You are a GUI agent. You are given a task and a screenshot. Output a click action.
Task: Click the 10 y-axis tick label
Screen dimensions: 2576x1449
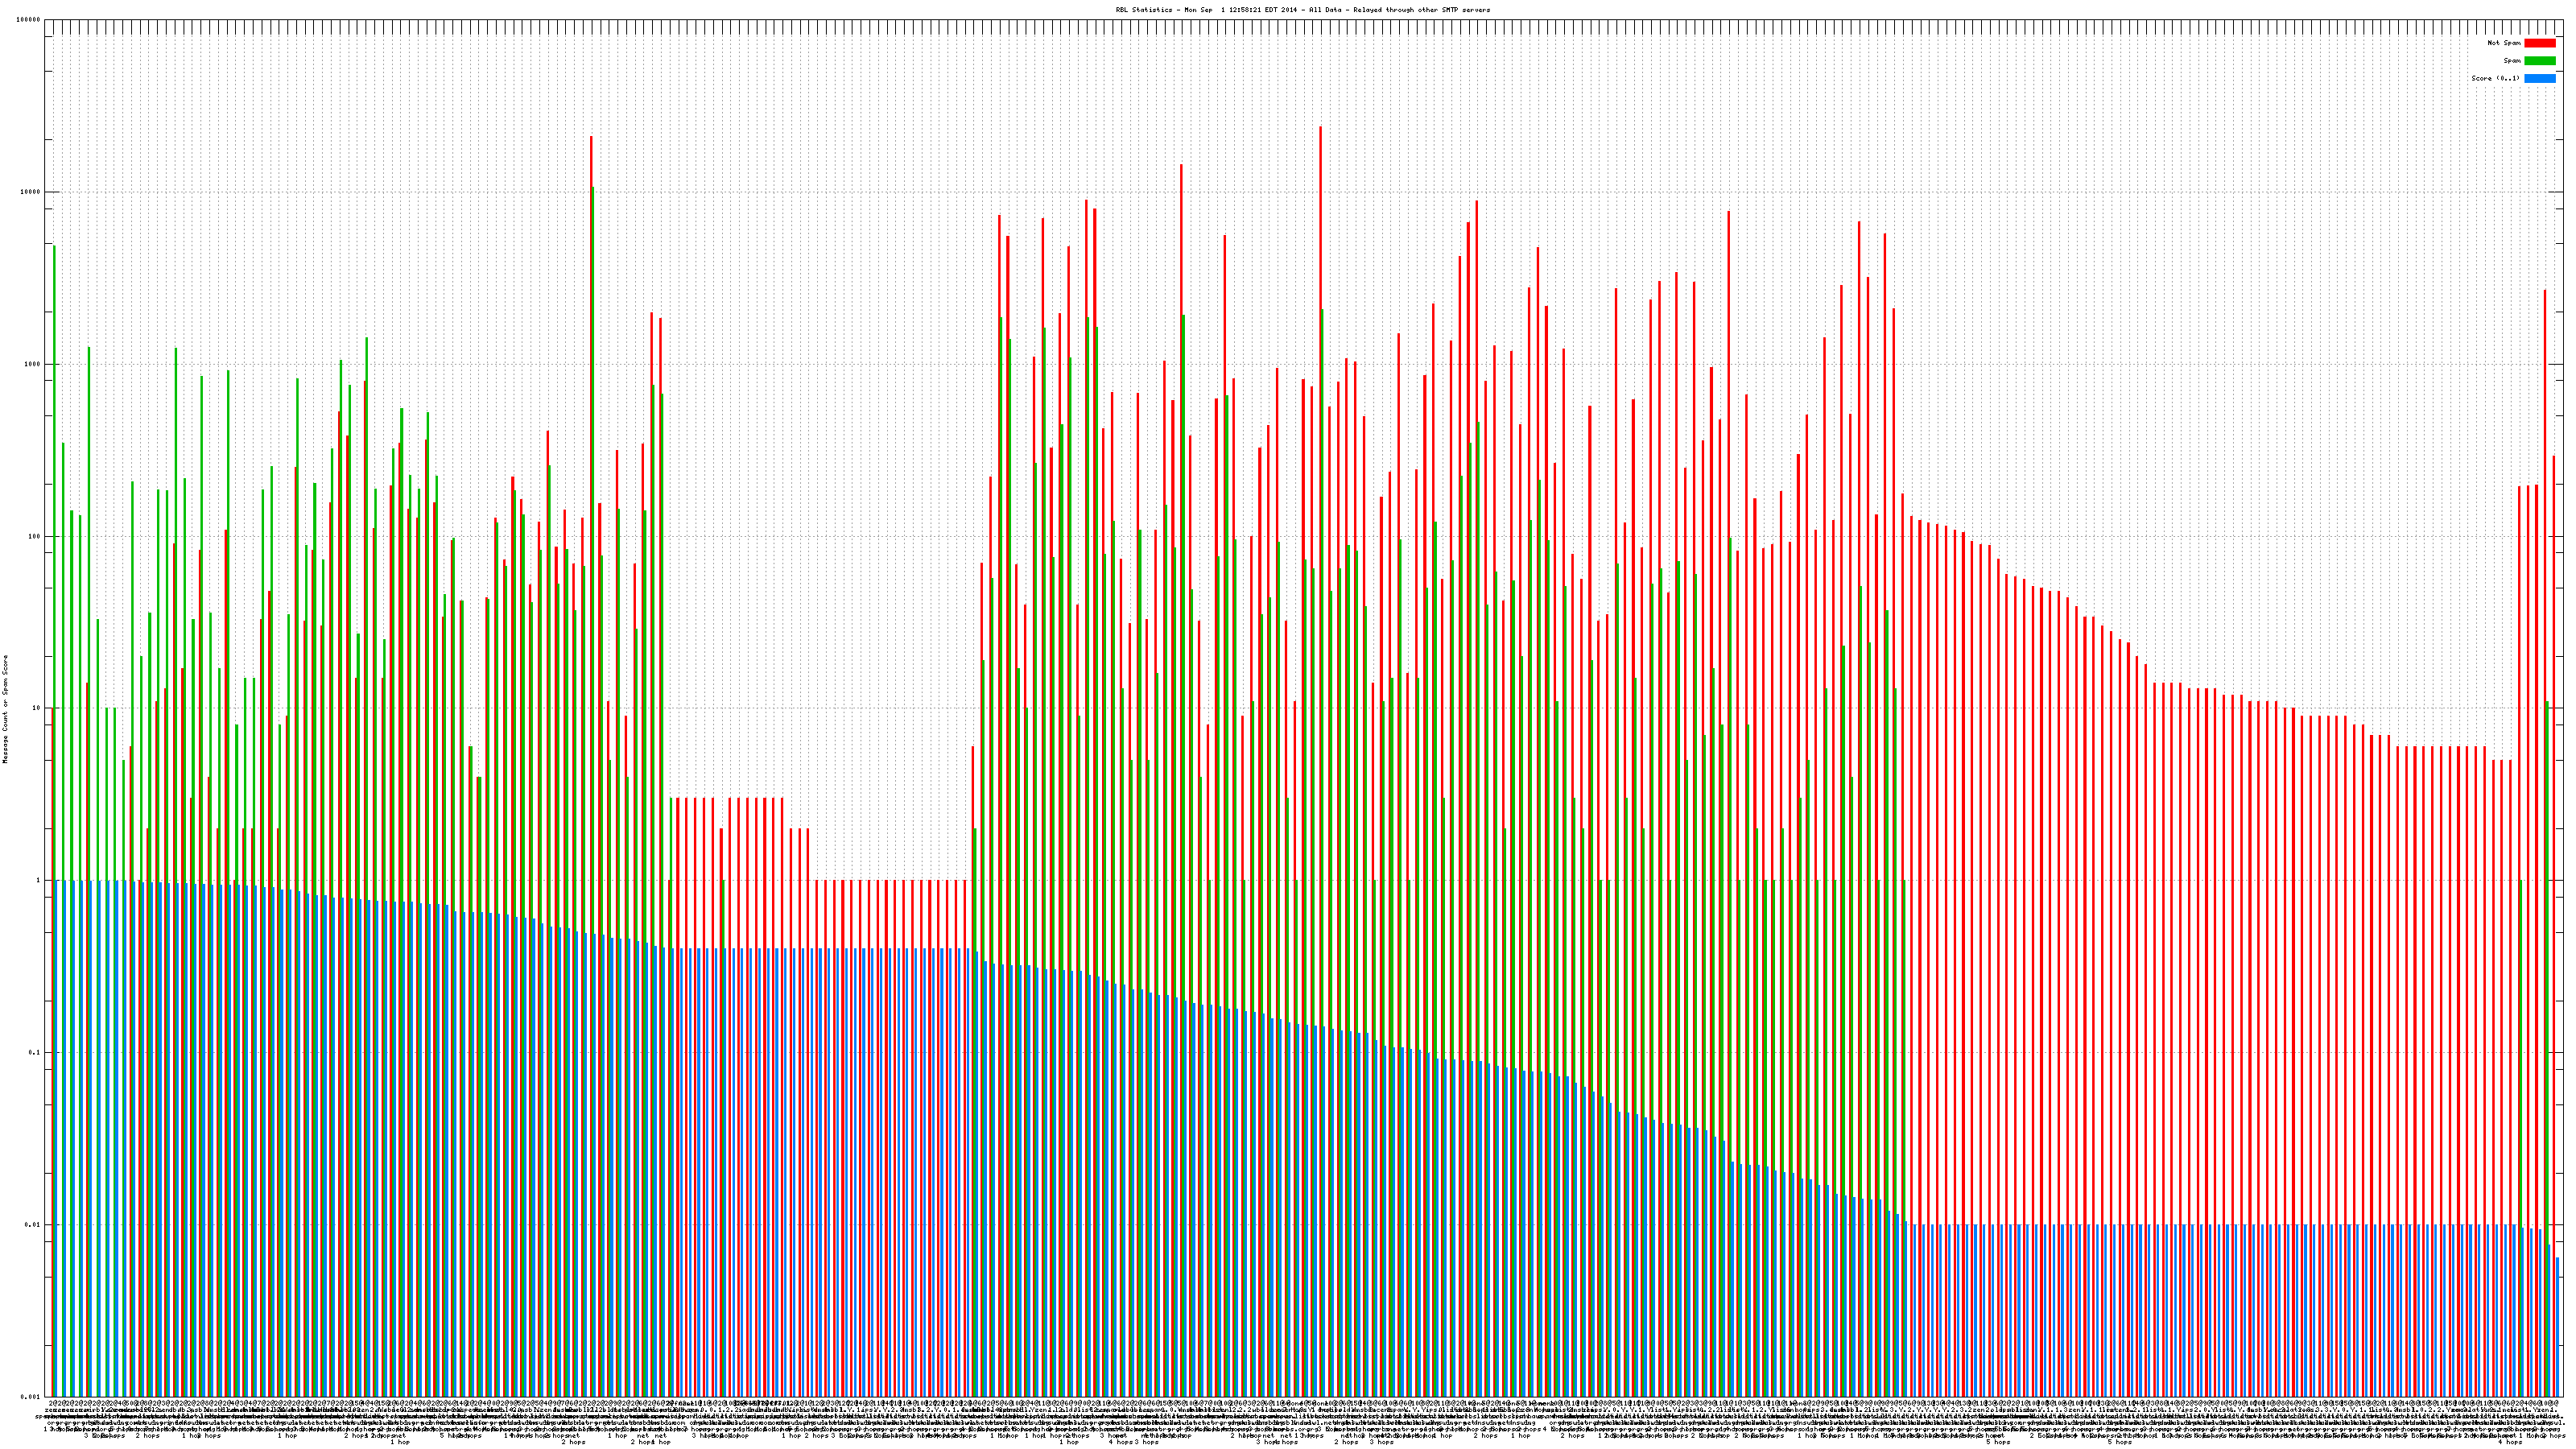tap(37, 708)
